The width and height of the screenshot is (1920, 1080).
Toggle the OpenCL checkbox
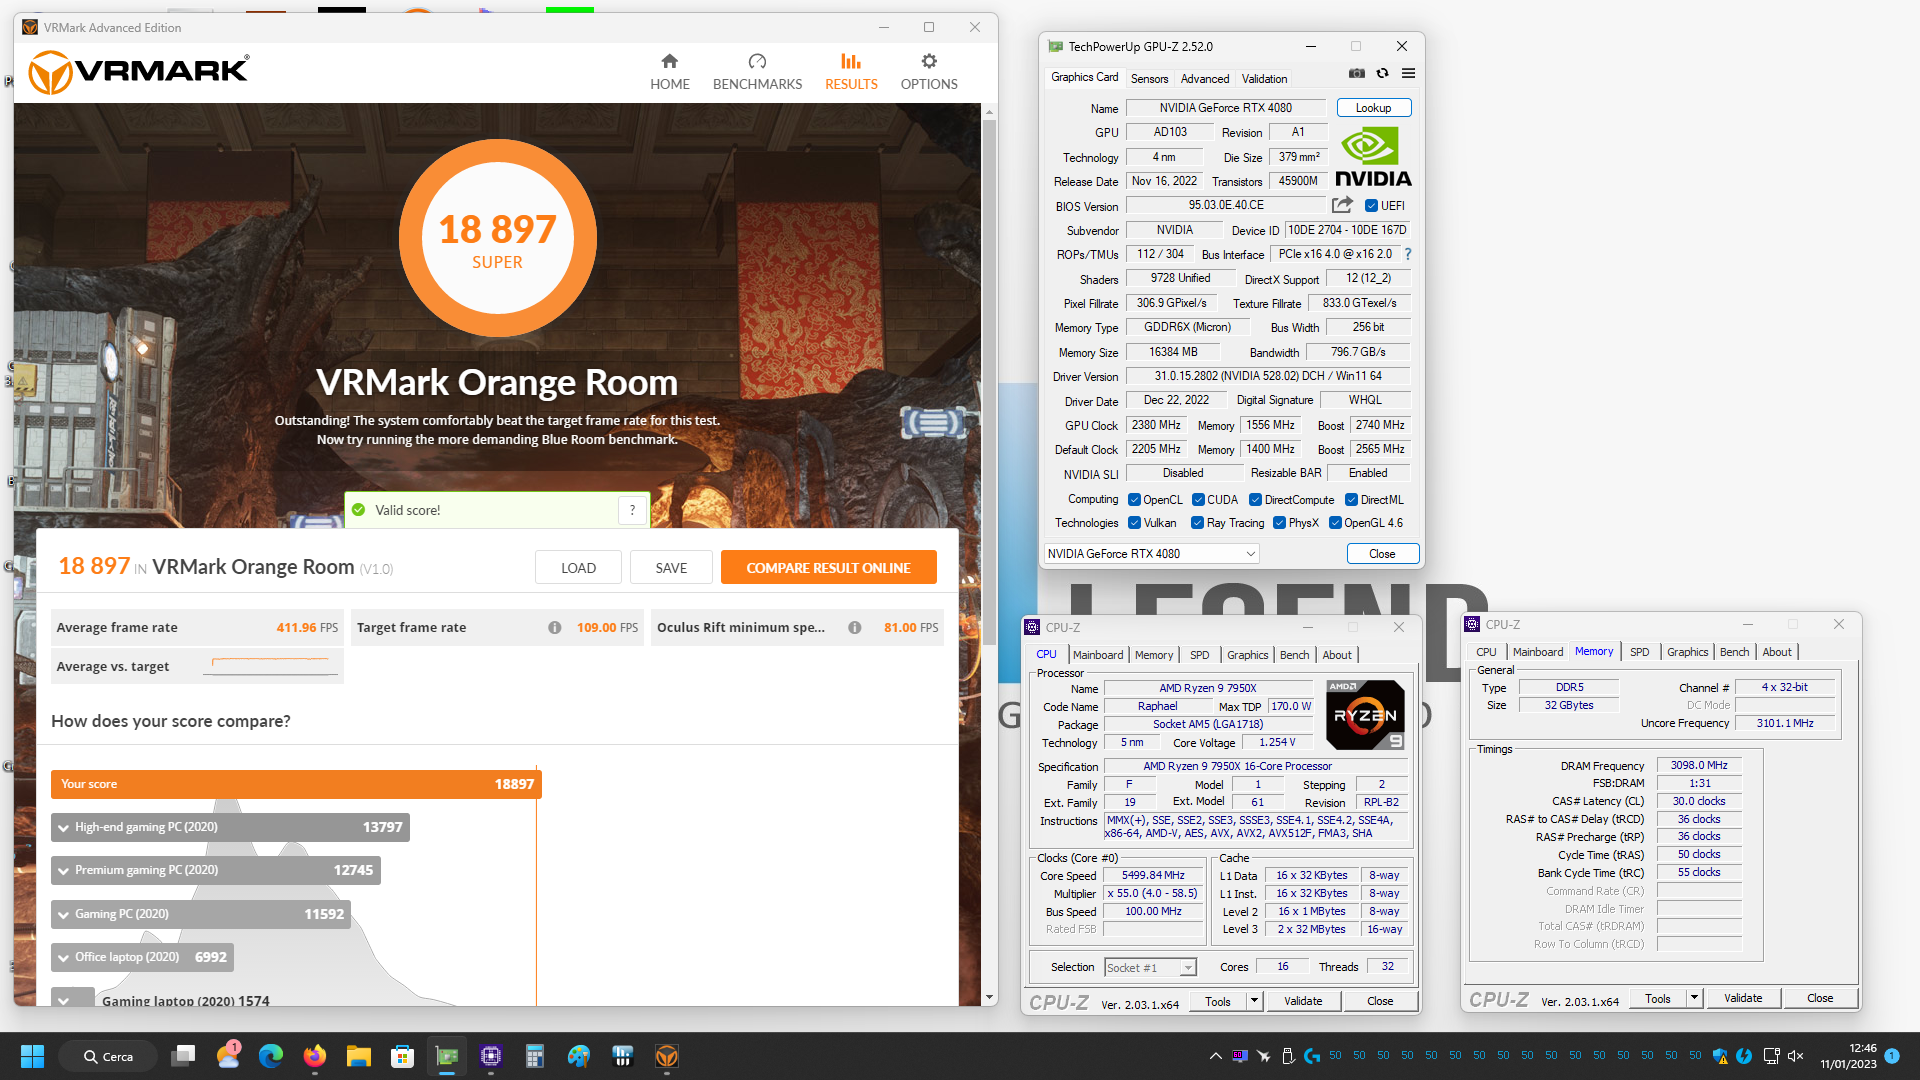tap(1134, 500)
